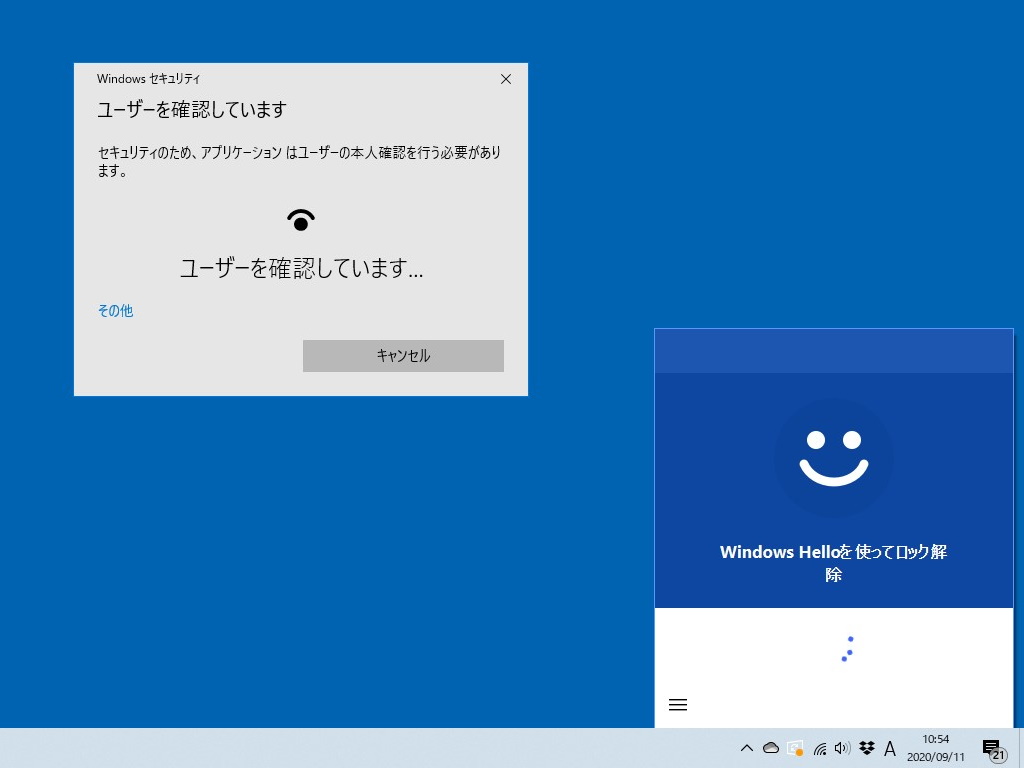
Task: Open the Dropbox icon in the system tray
Action: [867, 748]
